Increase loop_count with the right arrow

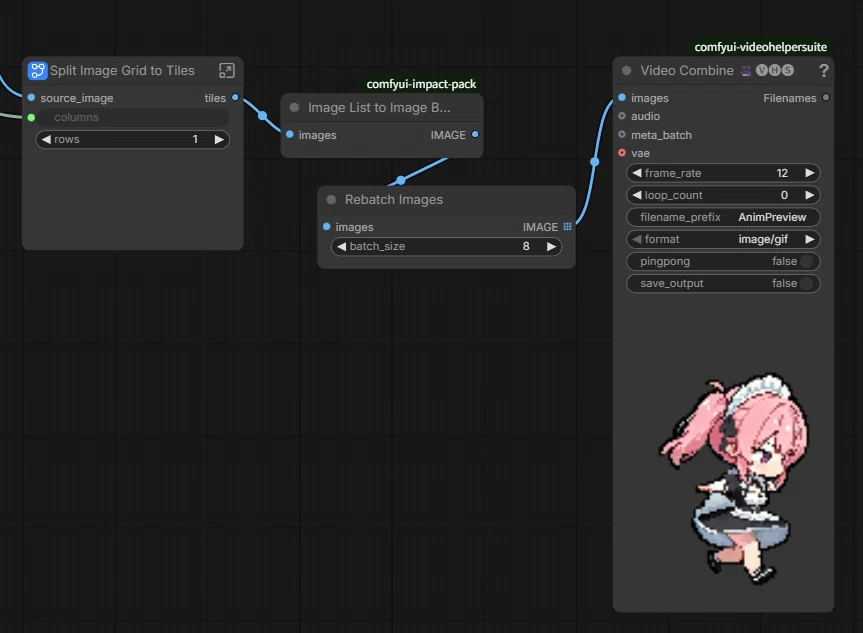point(810,195)
